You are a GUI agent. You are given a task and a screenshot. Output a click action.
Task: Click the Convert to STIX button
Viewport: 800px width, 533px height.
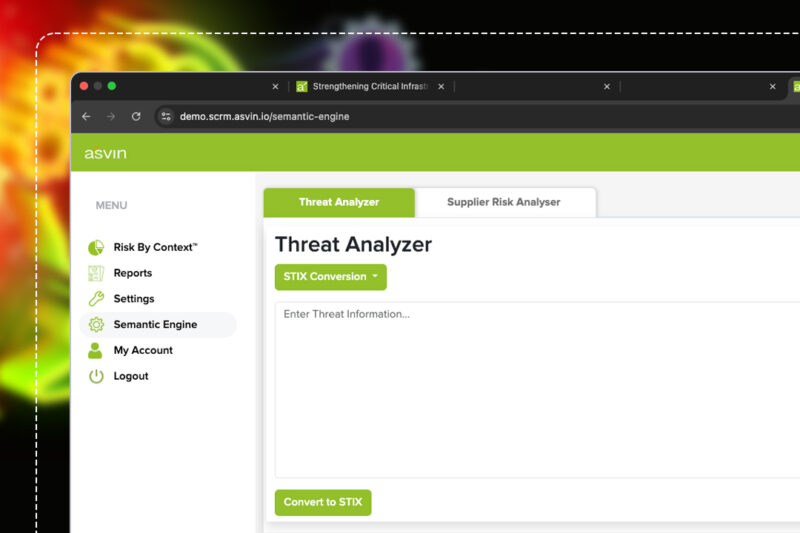click(x=323, y=502)
